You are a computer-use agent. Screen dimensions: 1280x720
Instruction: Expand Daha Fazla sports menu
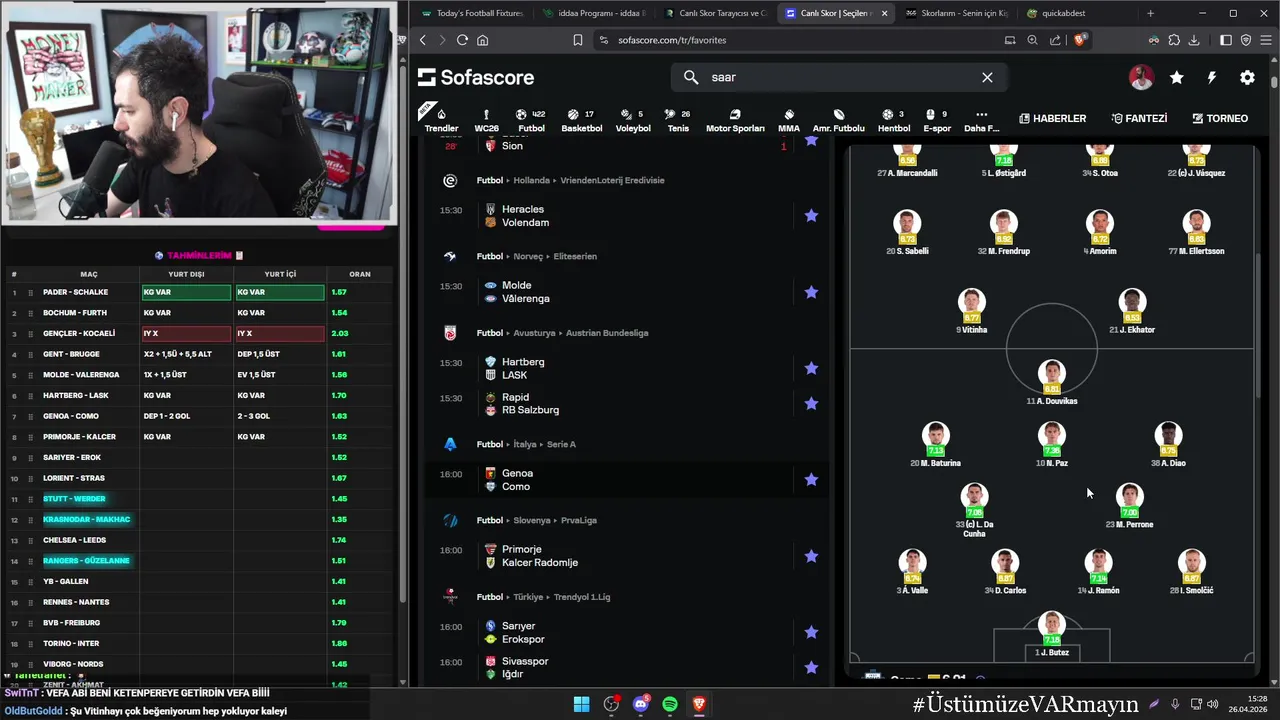[981, 120]
